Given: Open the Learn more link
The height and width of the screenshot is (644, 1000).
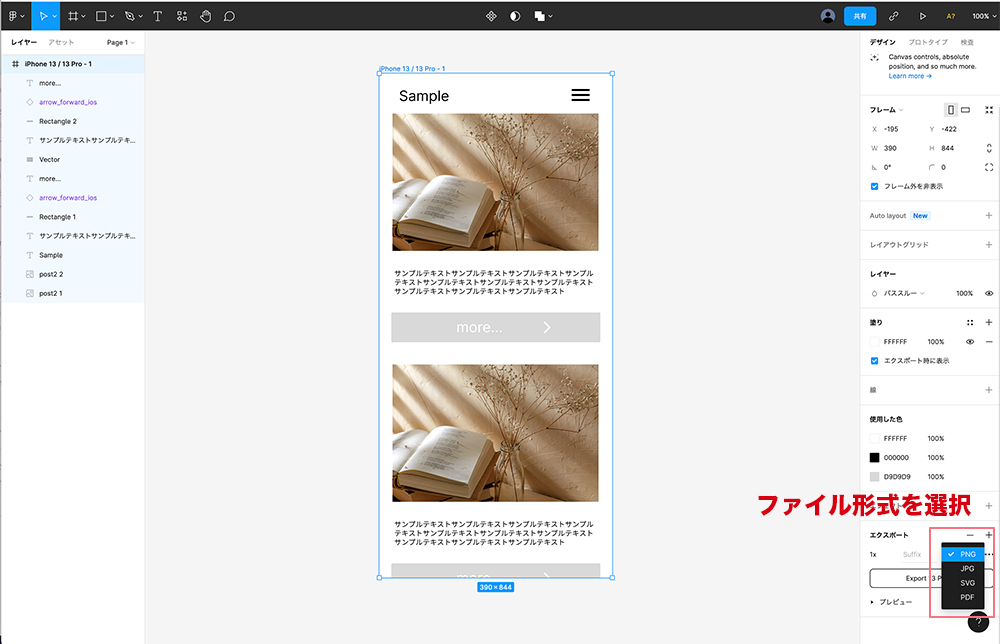Looking at the screenshot, I should pos(909,76).
